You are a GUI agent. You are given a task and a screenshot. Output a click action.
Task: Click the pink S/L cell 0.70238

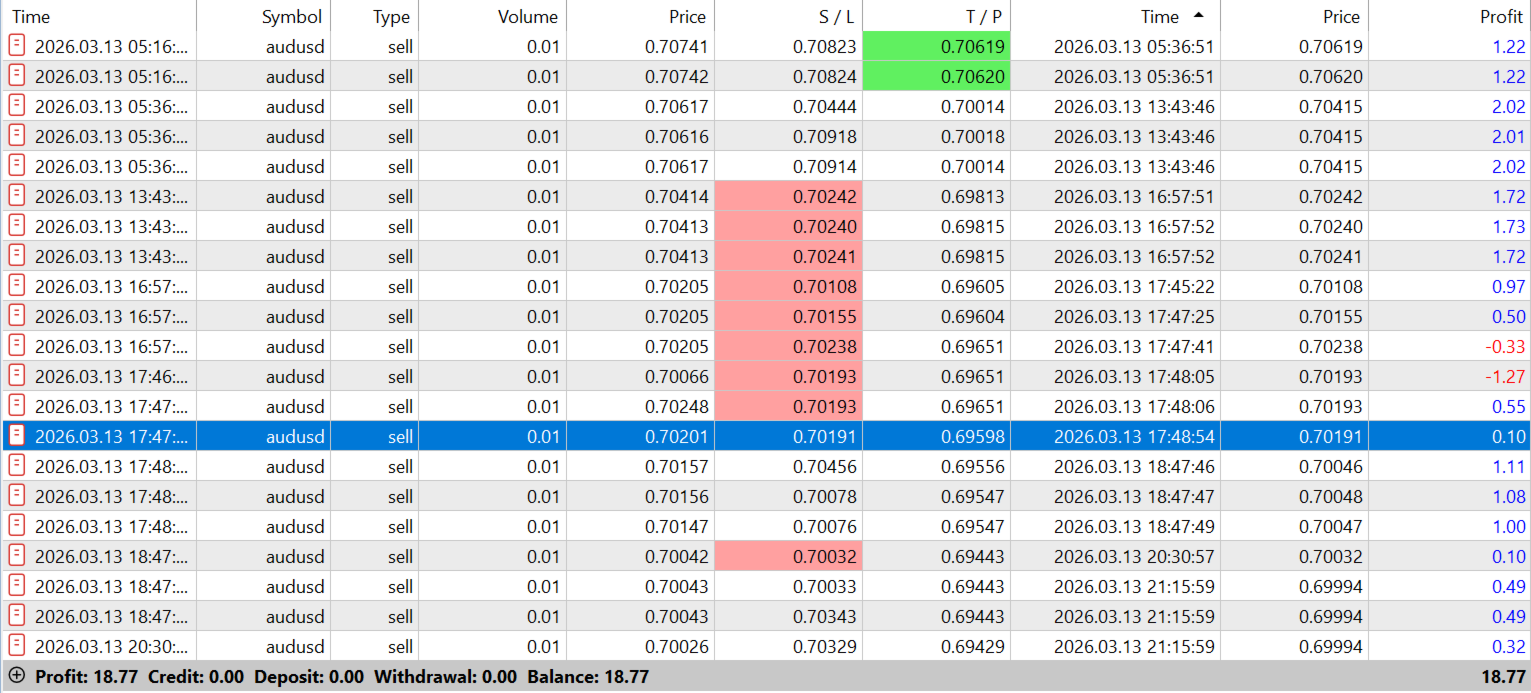(x=788, y=346)
